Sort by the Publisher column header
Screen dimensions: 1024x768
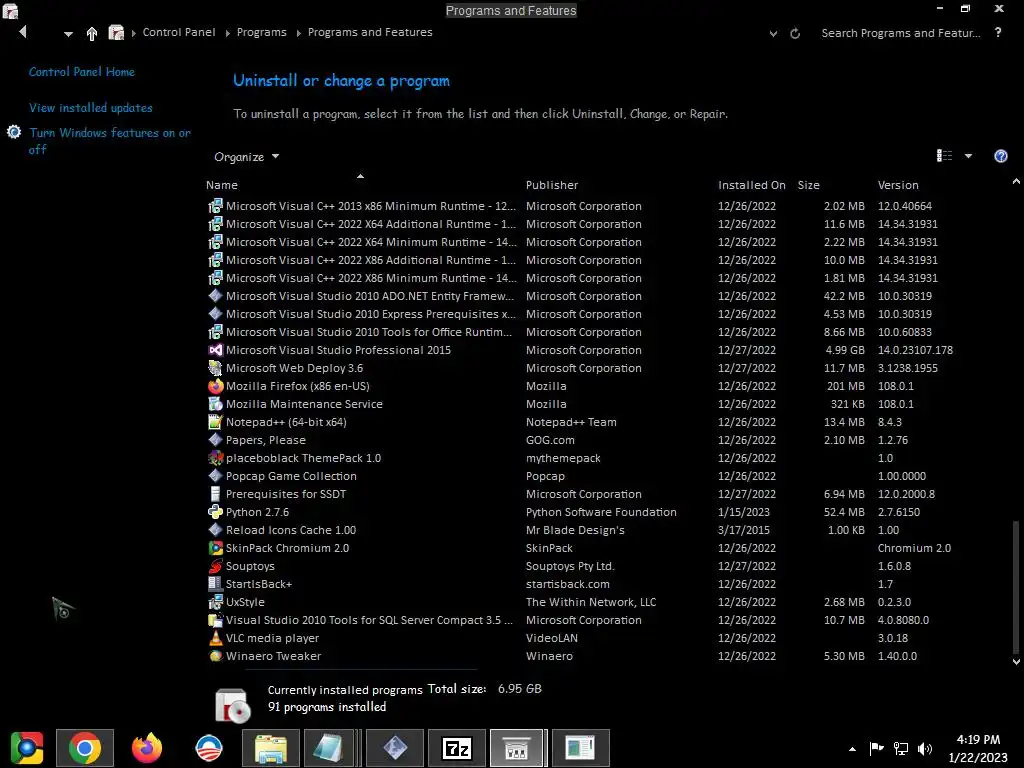552,185
